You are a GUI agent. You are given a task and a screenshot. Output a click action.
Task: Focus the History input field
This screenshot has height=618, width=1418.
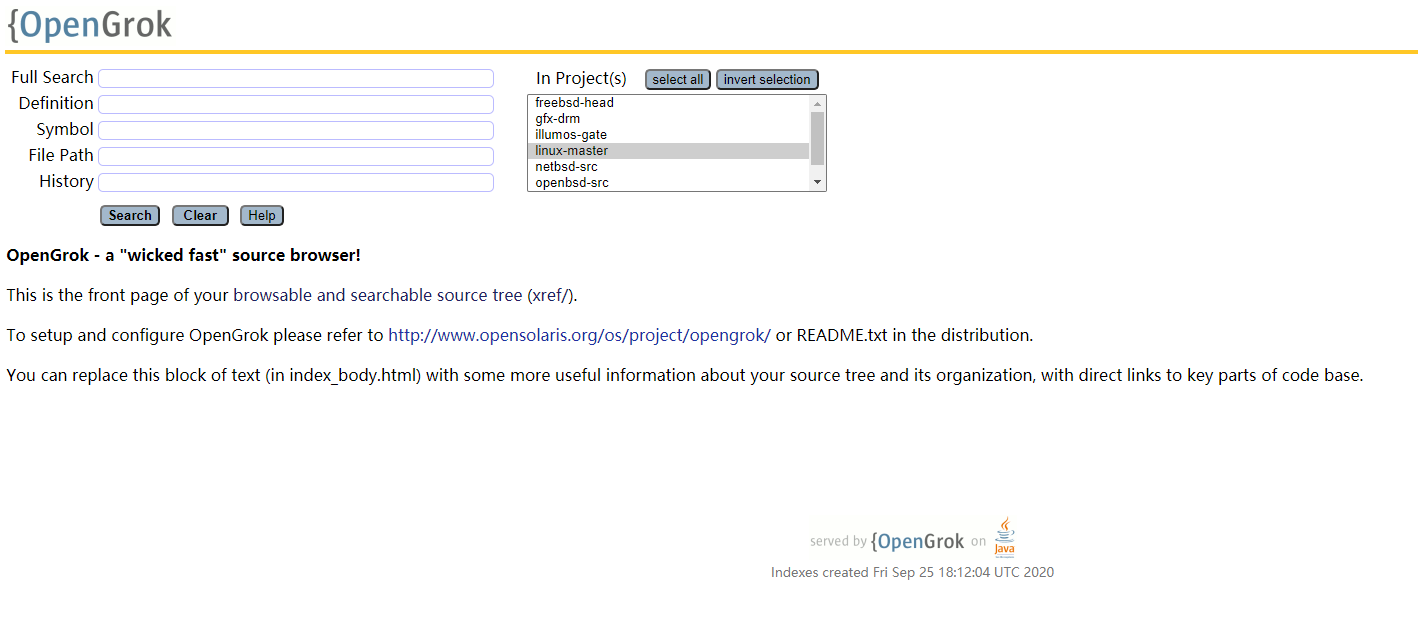coord(296,182)
